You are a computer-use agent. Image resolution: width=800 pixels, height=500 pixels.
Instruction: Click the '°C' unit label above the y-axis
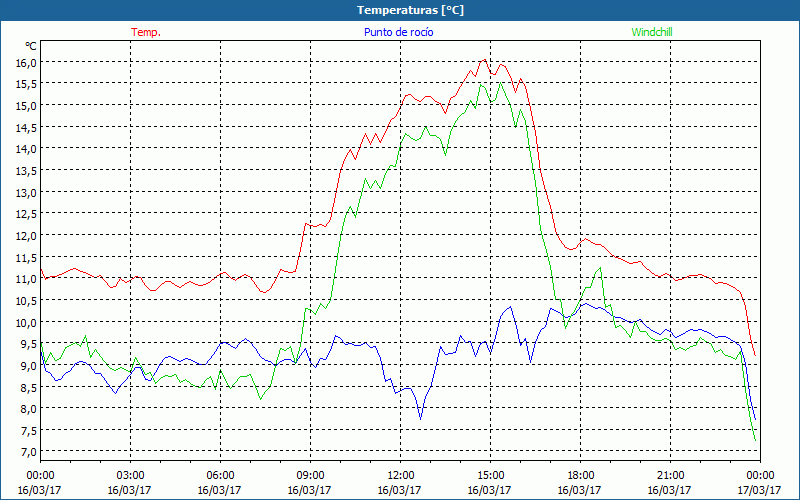coord(31,46)
